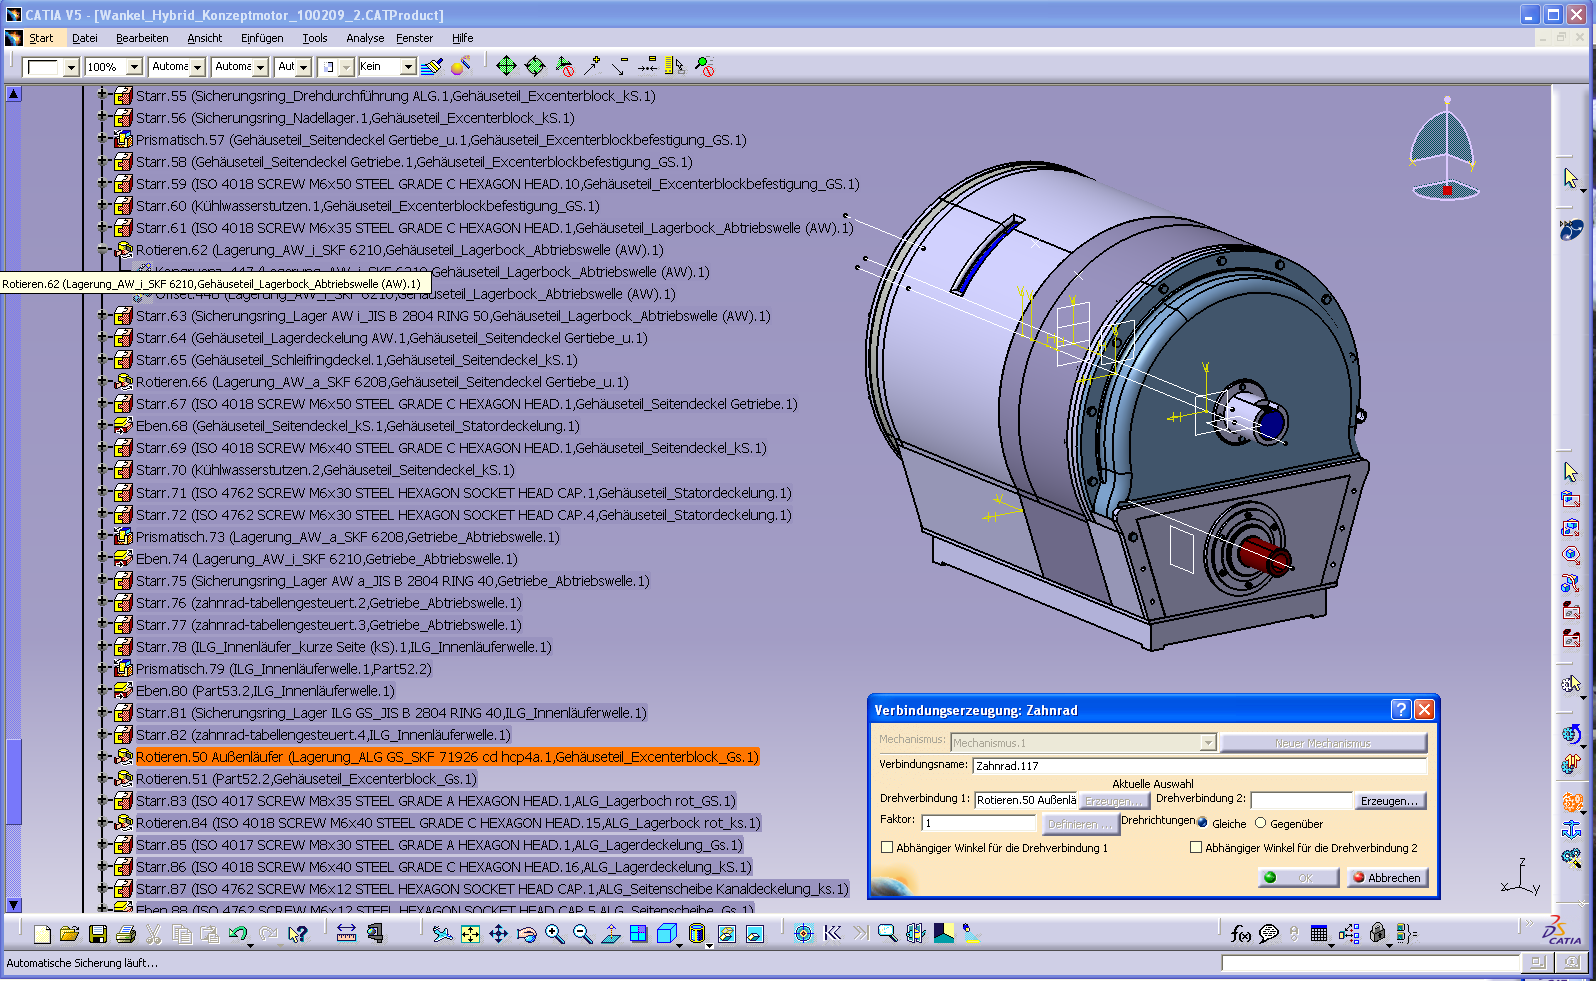This screenshot has width=1596, height=981.
Task: Click the Faktor input field
Action: point(979,823)
